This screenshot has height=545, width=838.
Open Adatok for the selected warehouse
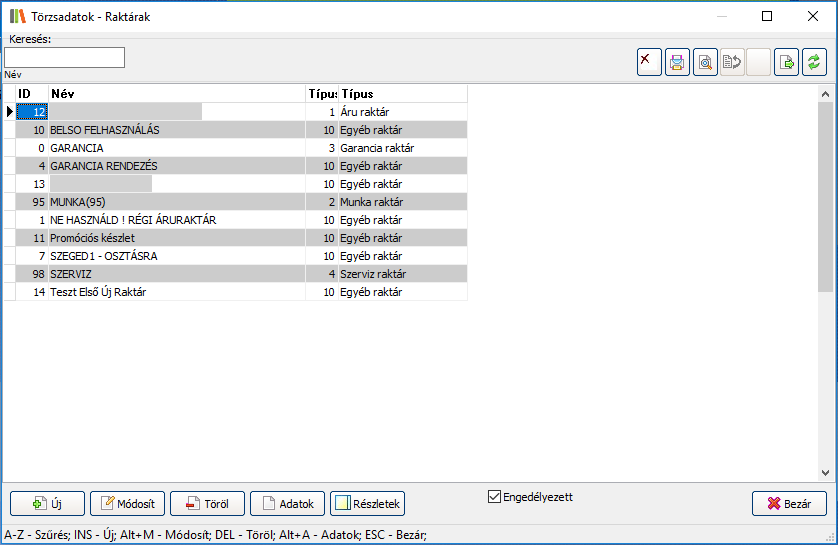tap(287, 504)
